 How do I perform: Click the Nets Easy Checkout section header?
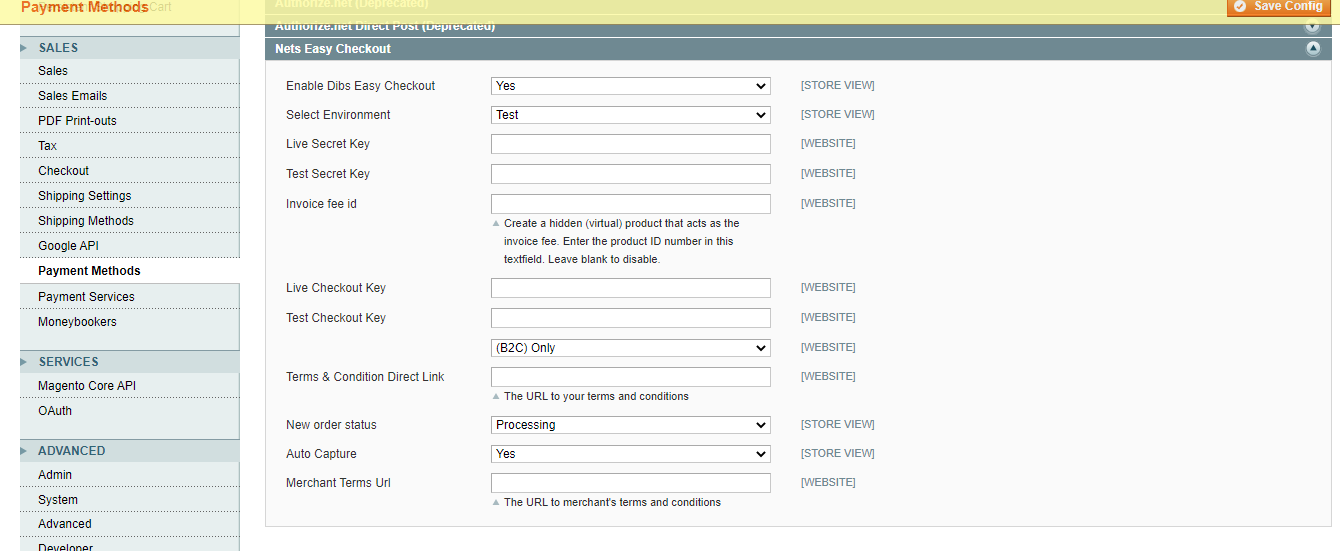coord(798,49)
